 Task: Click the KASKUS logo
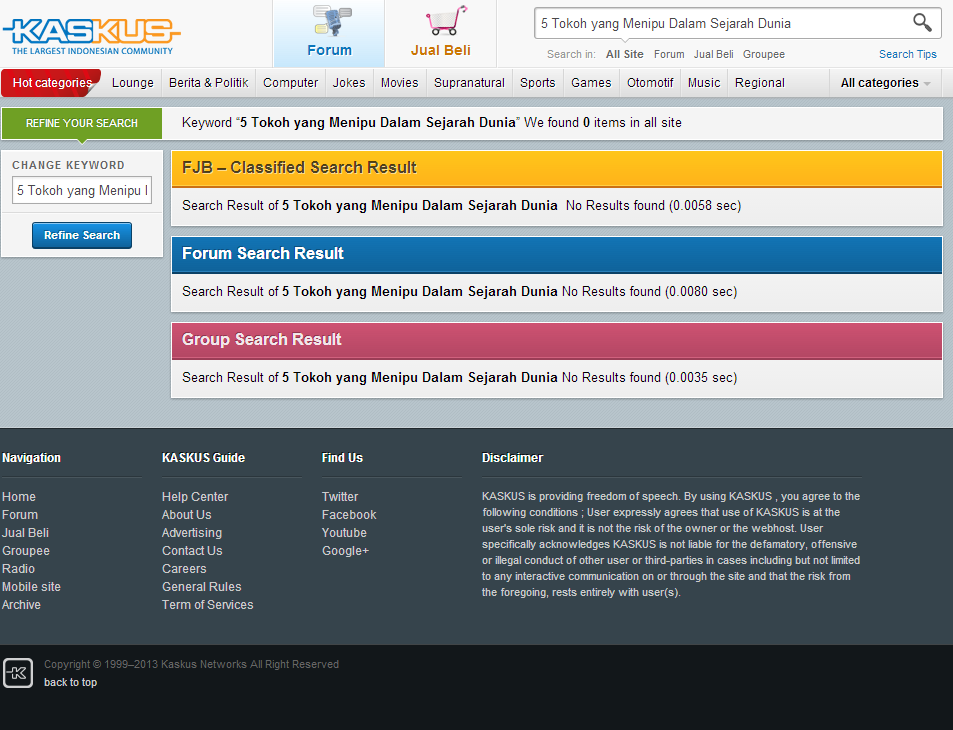pyautogui.click(x=91, y=36)
